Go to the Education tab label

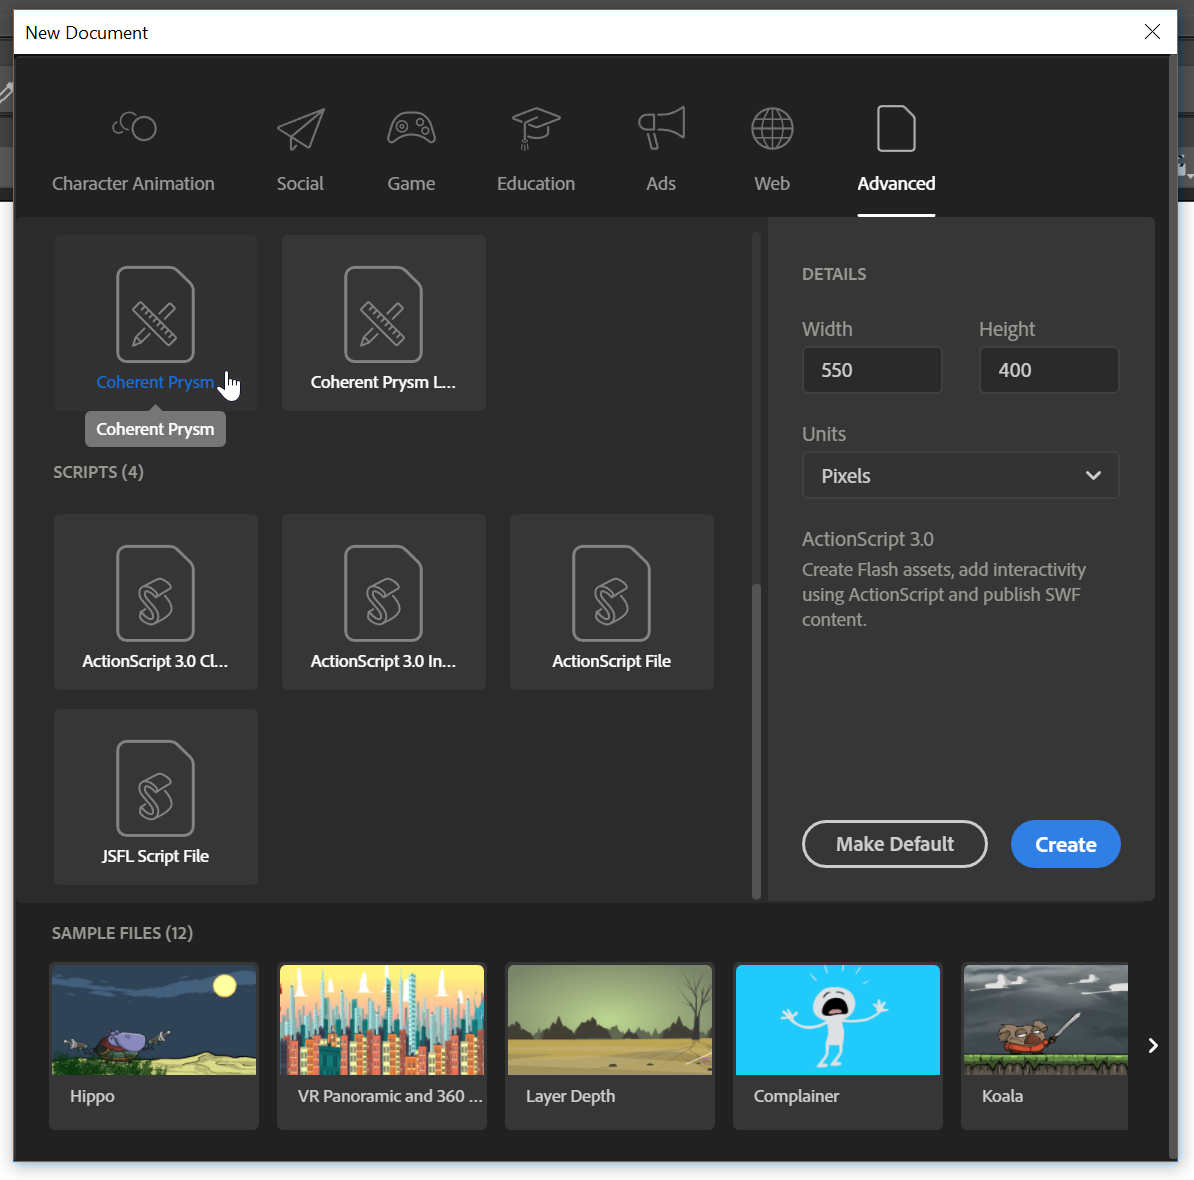(536, 183)
